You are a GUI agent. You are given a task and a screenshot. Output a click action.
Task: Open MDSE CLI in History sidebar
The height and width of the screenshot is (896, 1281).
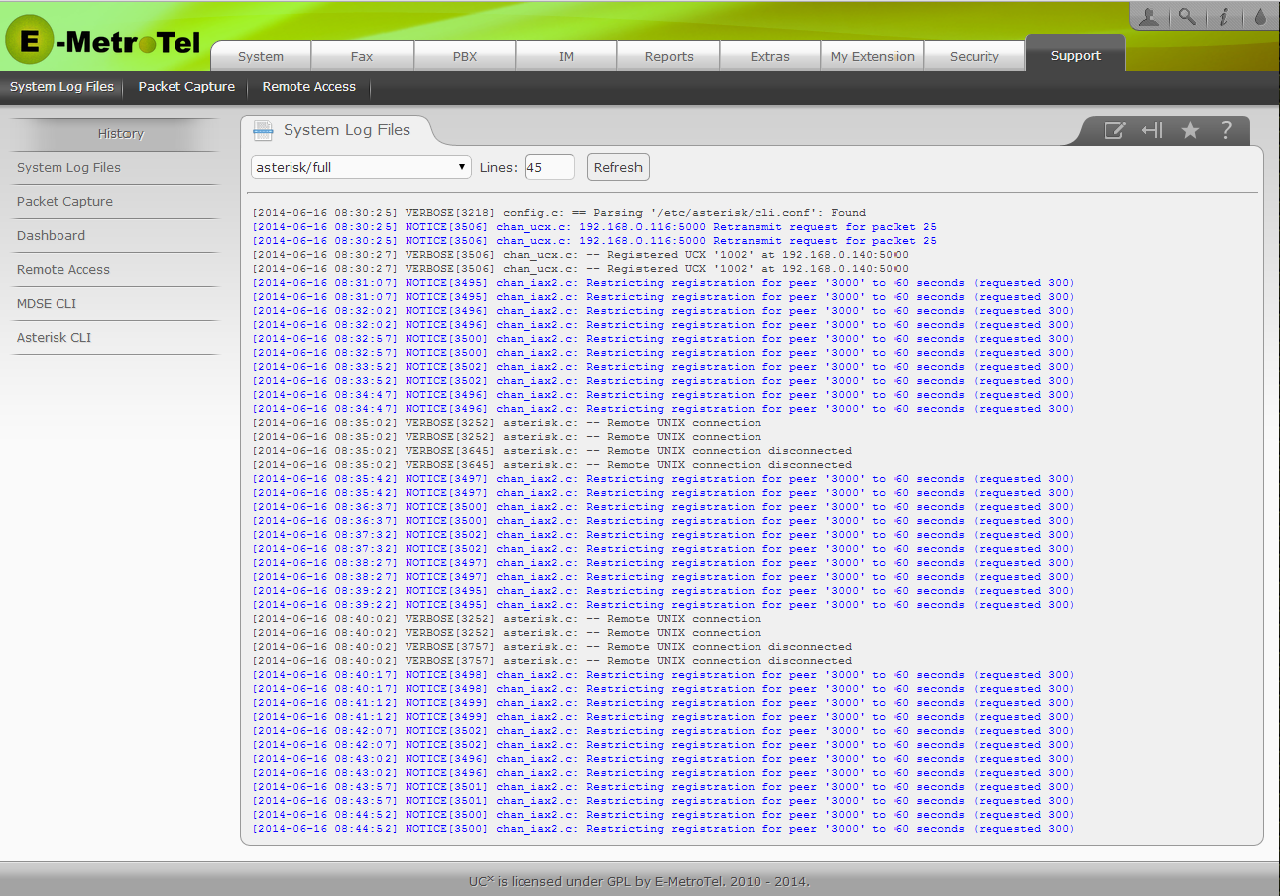click(x=115, y=304)
